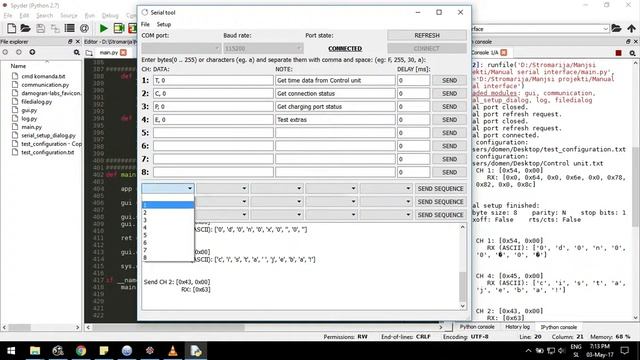Click SEND for channel 2 Get connection status
Screen dimensions: 640x360
coord(449,93)
